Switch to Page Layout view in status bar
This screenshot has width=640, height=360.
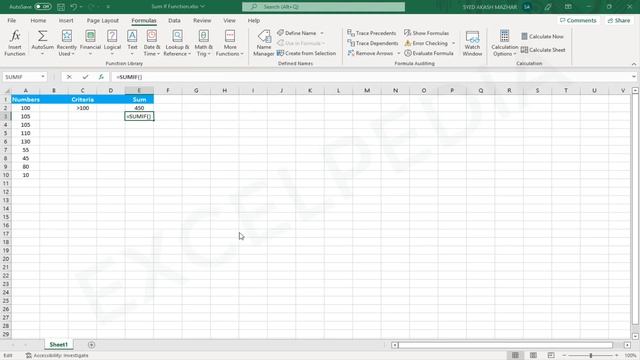tap(533, 356)
